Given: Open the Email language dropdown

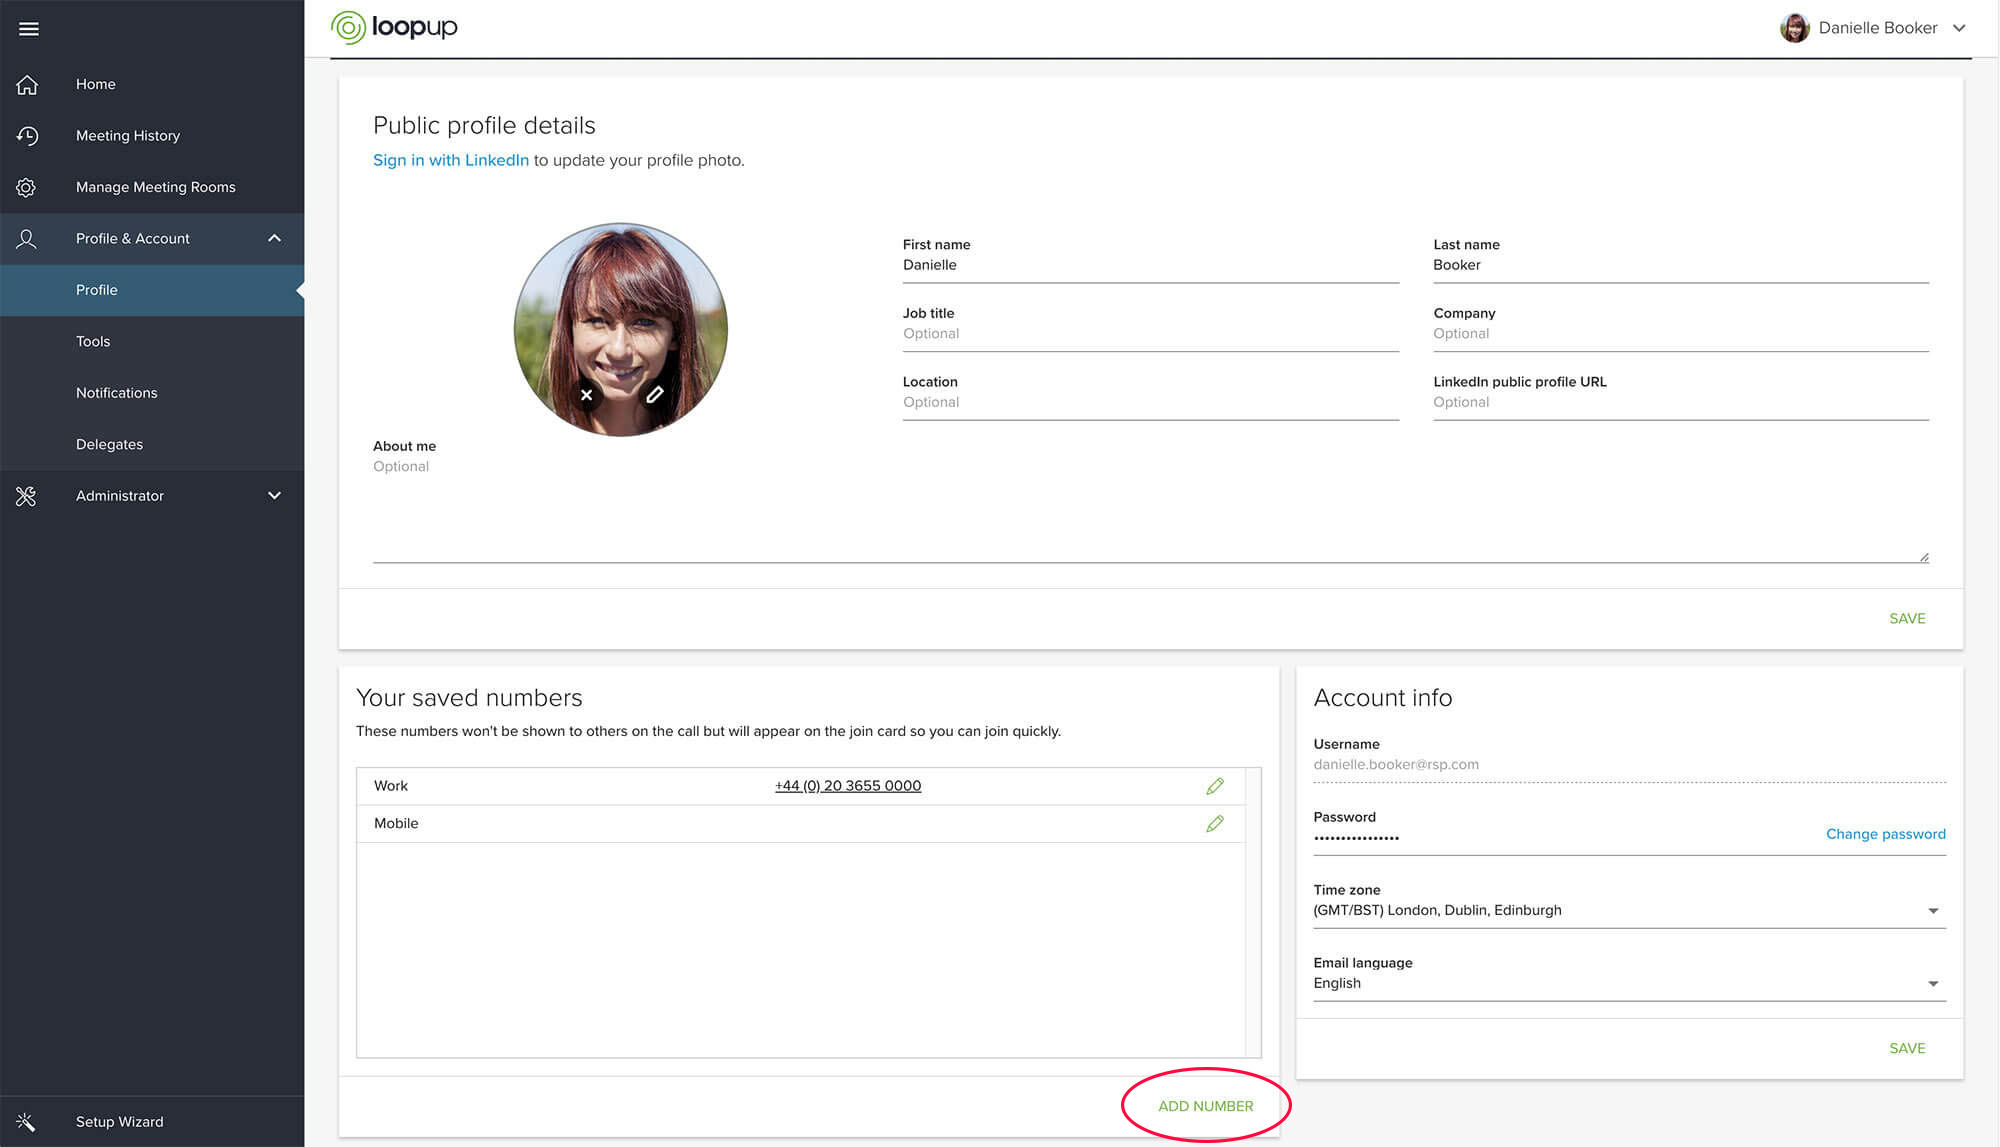Looking at the screenshot, I should 1932,984.
